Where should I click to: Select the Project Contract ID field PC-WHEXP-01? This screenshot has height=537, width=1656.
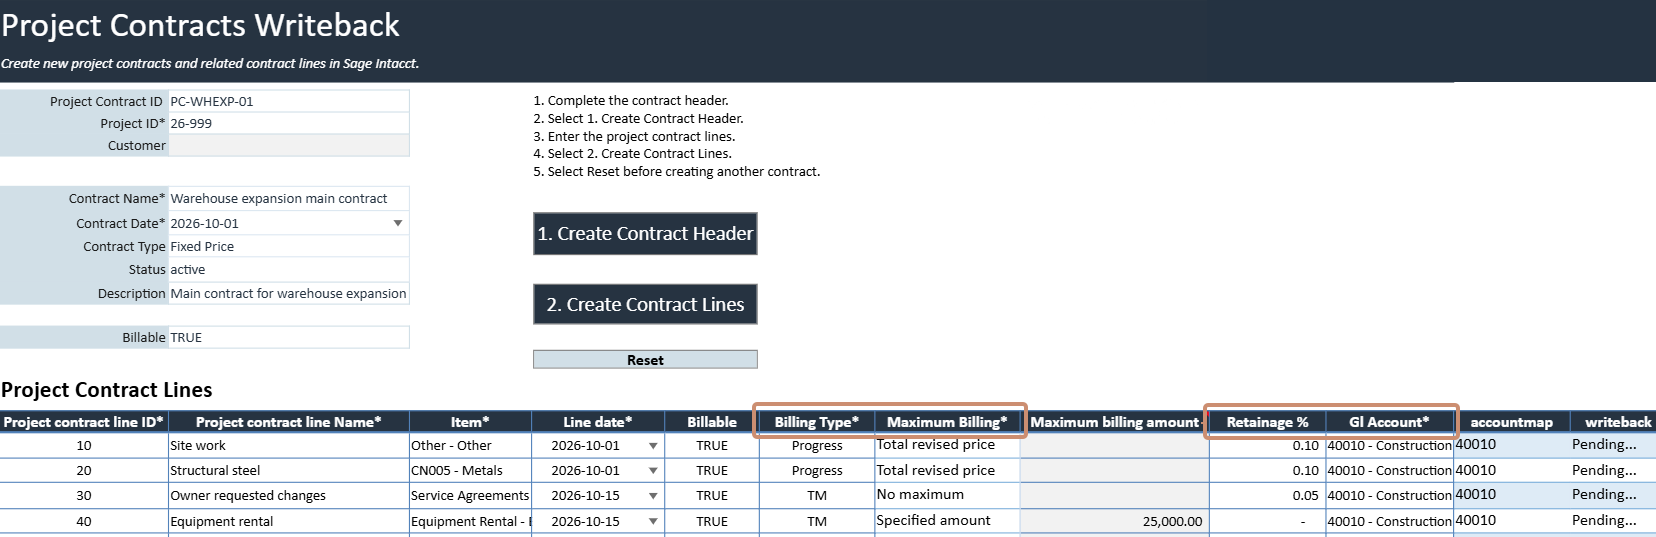pos(288,102)
